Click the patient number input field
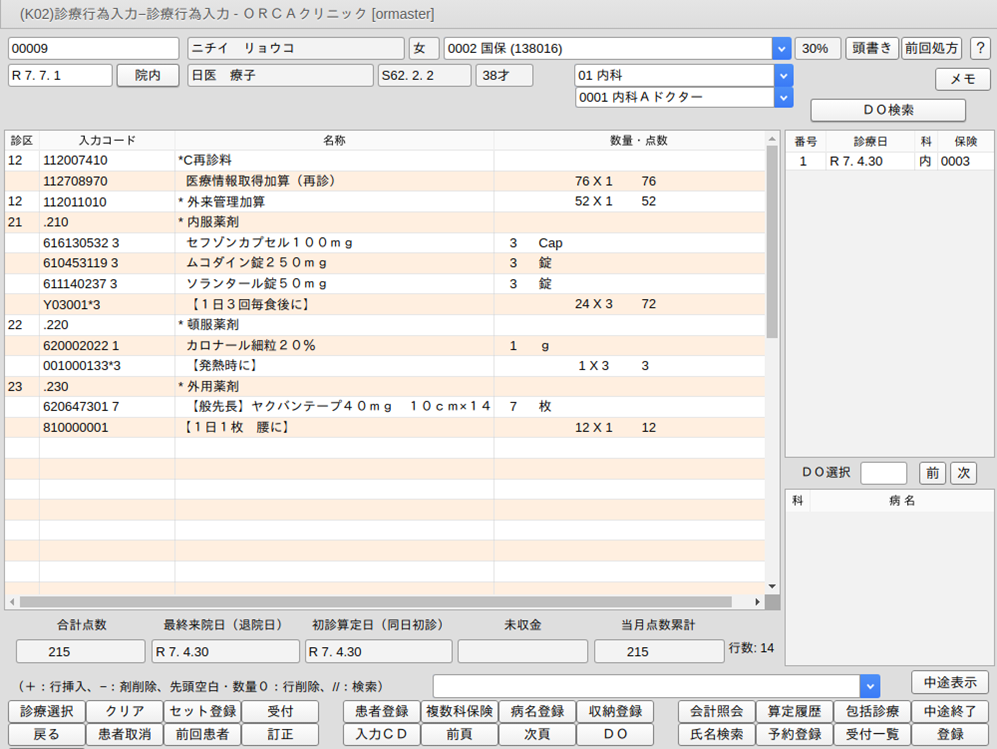The image size is (997, 749). (x=94, y=49)
